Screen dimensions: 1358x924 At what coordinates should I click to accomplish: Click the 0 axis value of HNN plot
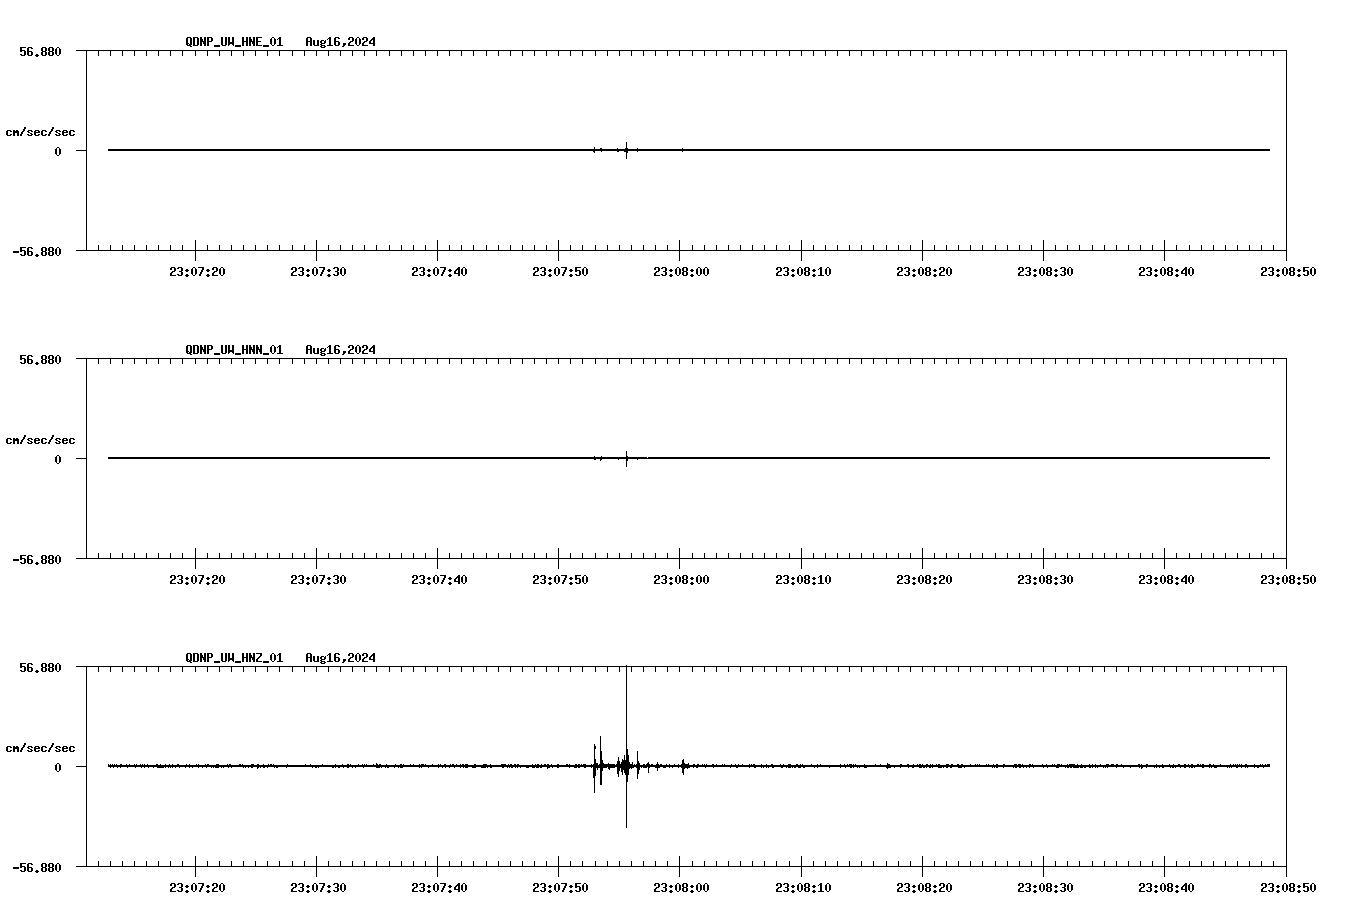(x=58, y=459)
